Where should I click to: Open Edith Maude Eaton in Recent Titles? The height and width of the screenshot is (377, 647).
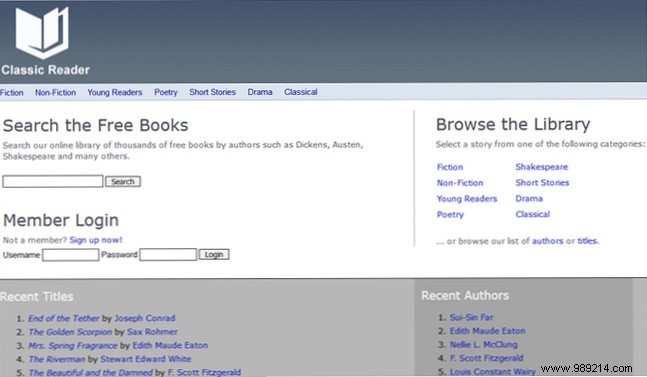(x=170, y=346)
